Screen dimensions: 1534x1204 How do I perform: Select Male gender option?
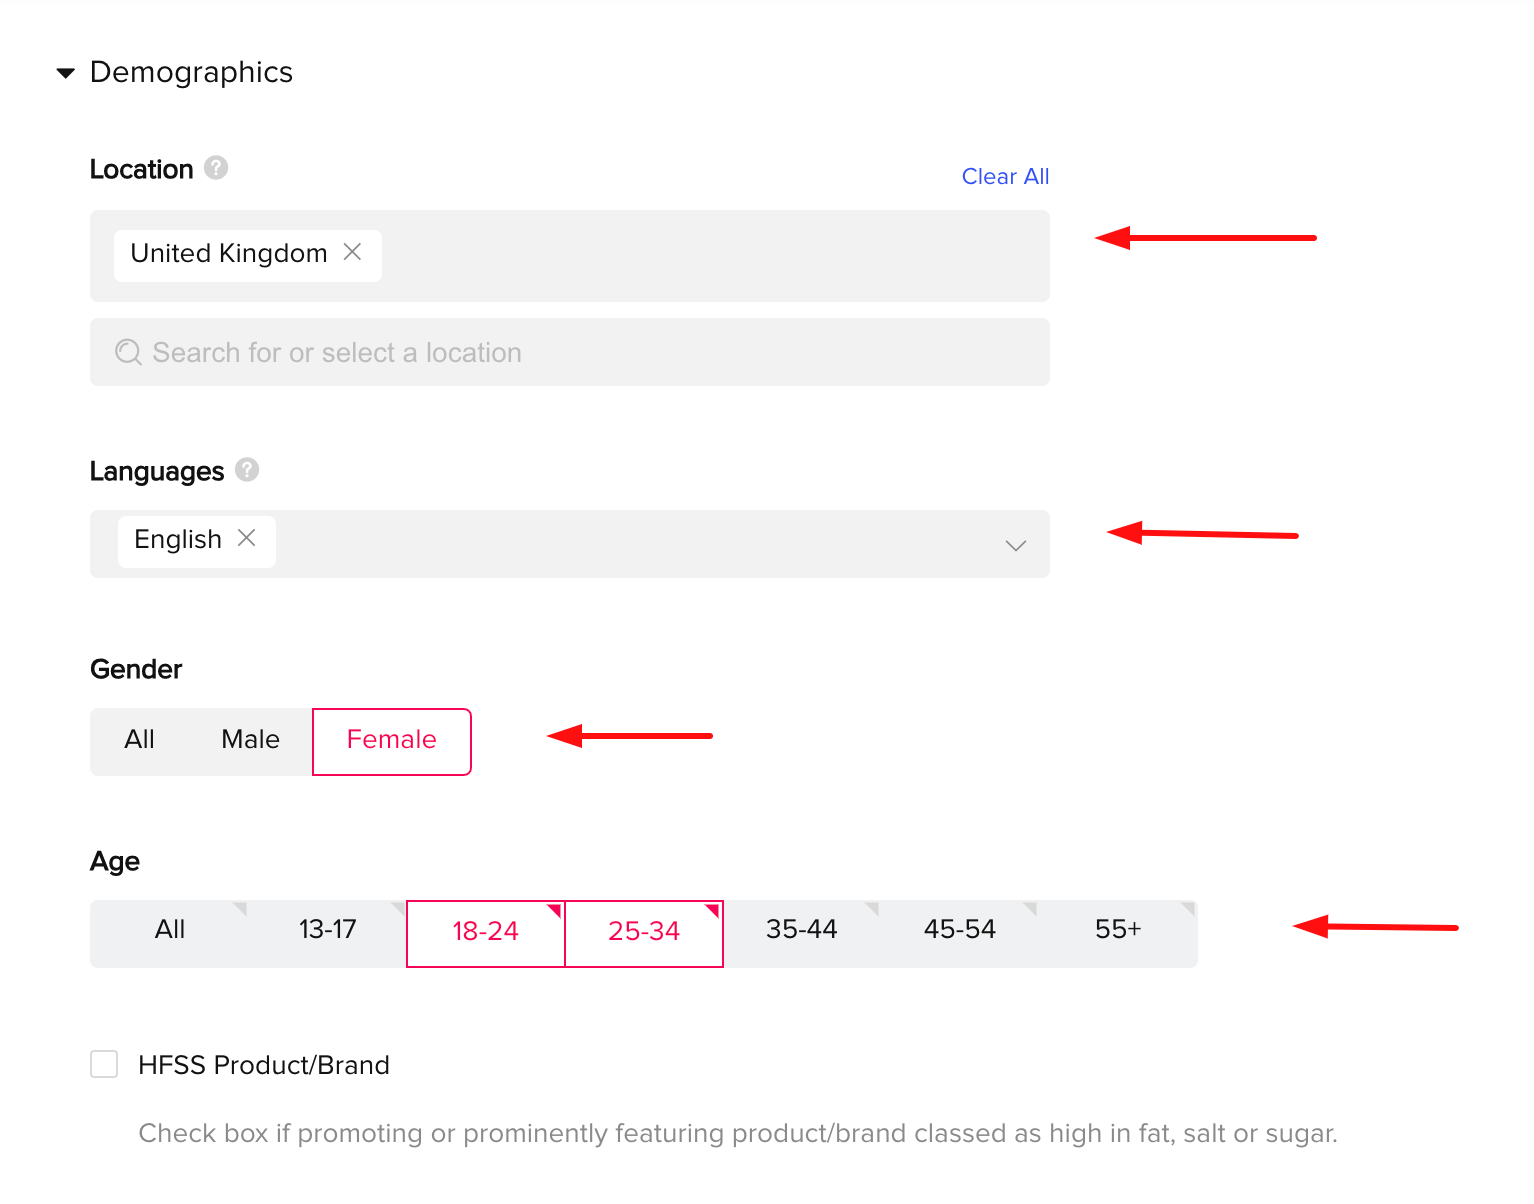(250, 740)
